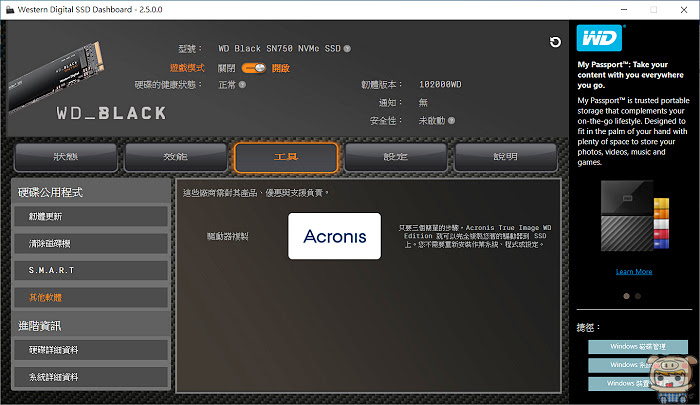Open 硬碟詳細資料 drive details

[x=91, y=350]
